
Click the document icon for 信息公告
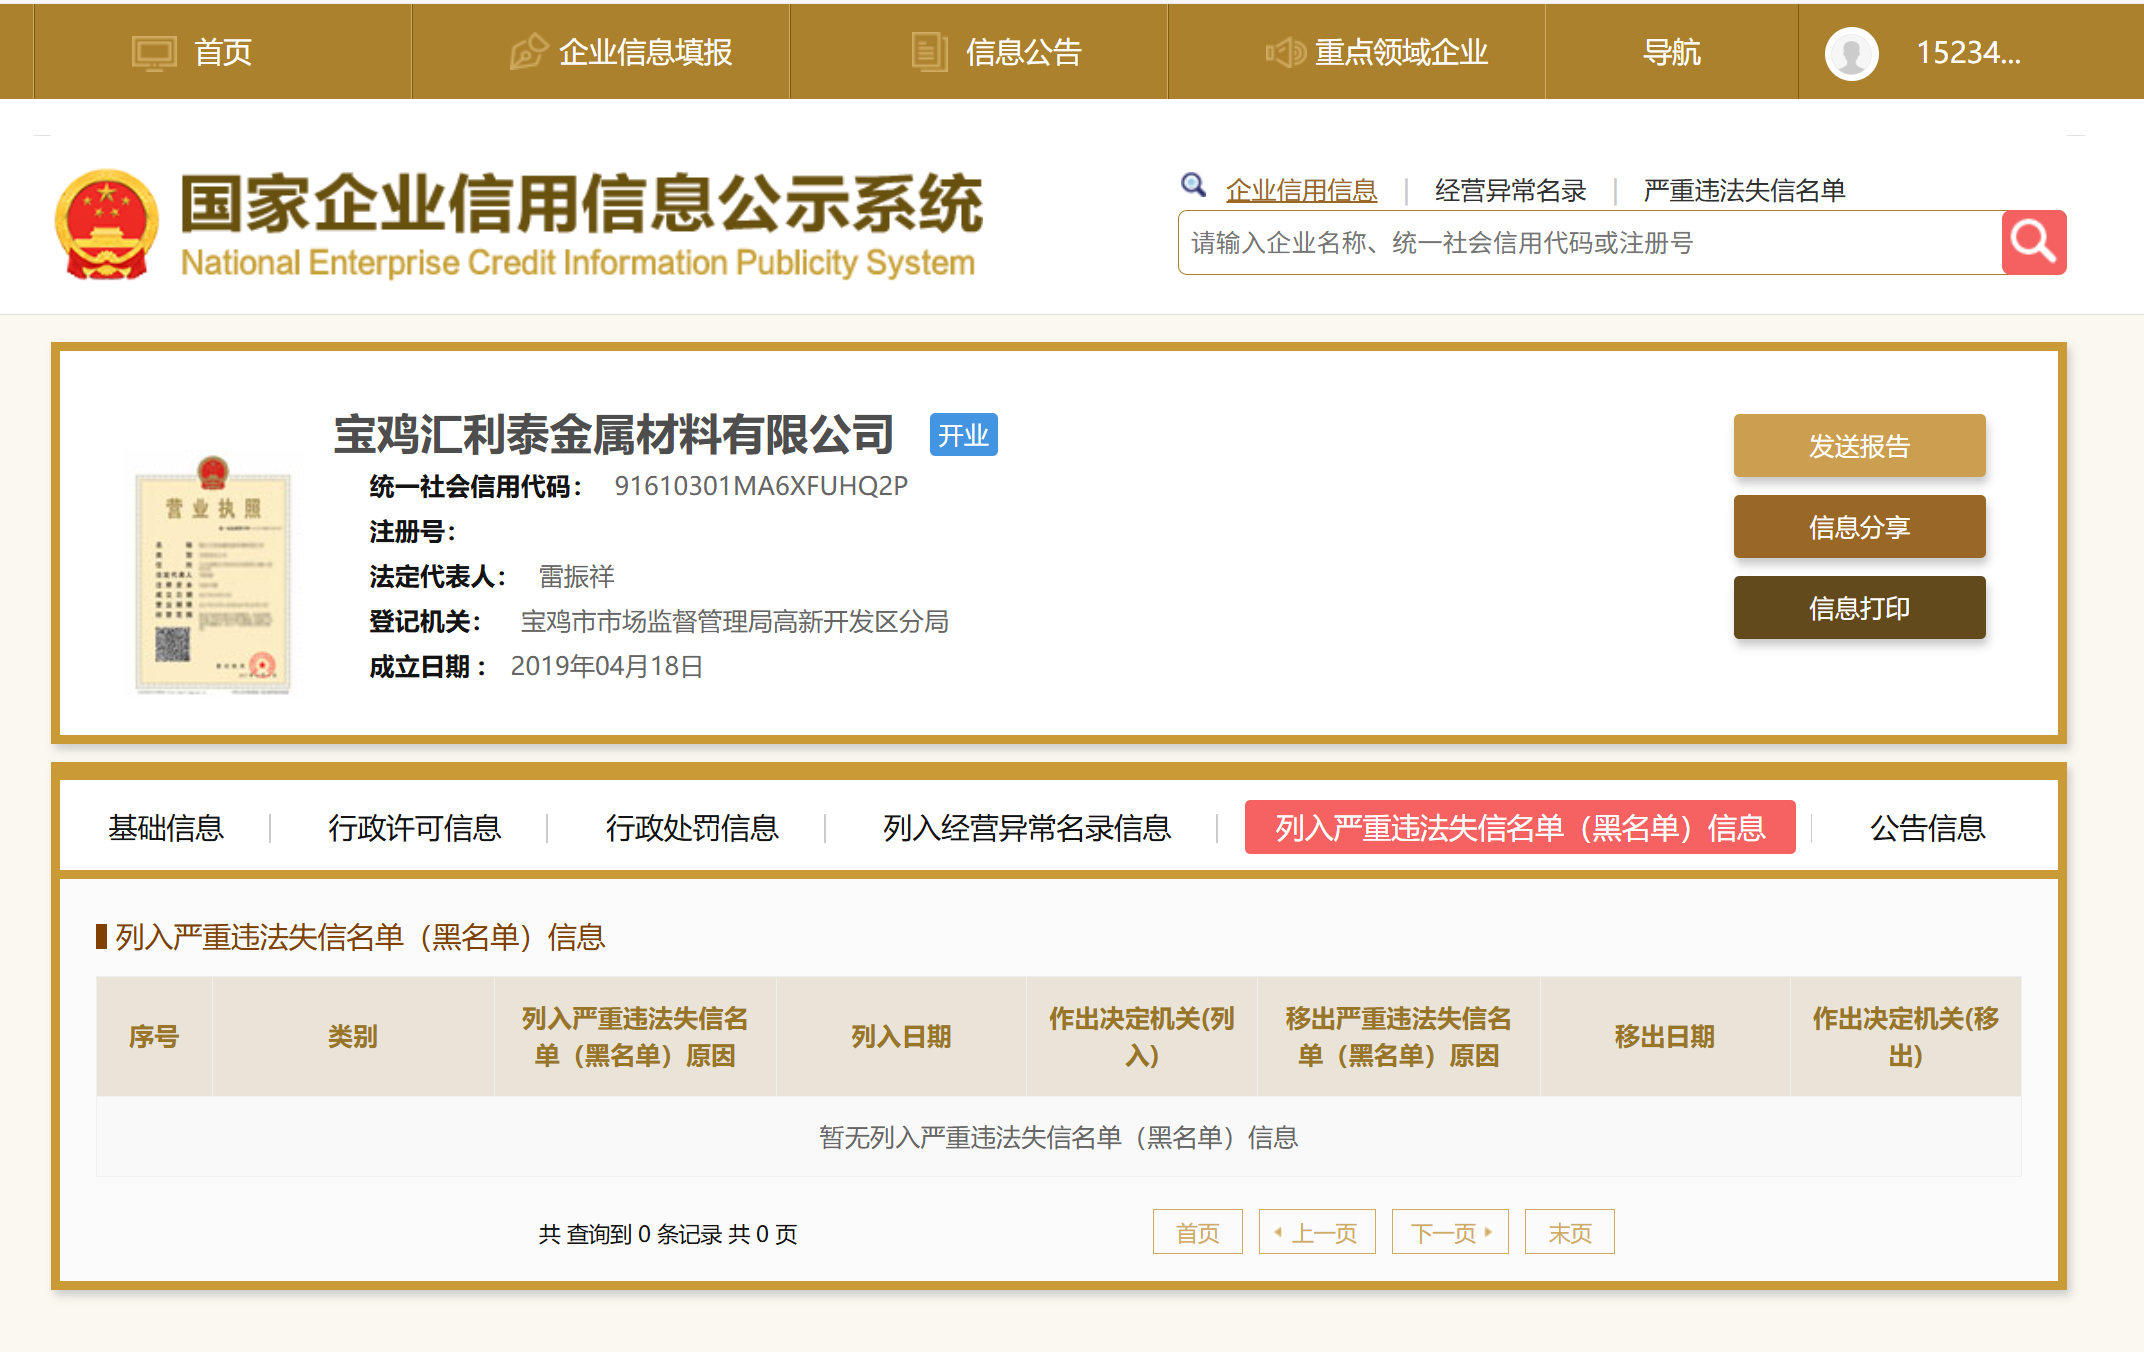pyautogui.click(x=929, y=52)
